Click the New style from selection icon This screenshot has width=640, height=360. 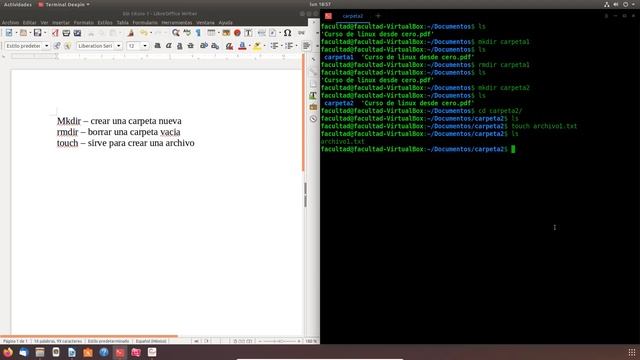(x=68, y=46)
